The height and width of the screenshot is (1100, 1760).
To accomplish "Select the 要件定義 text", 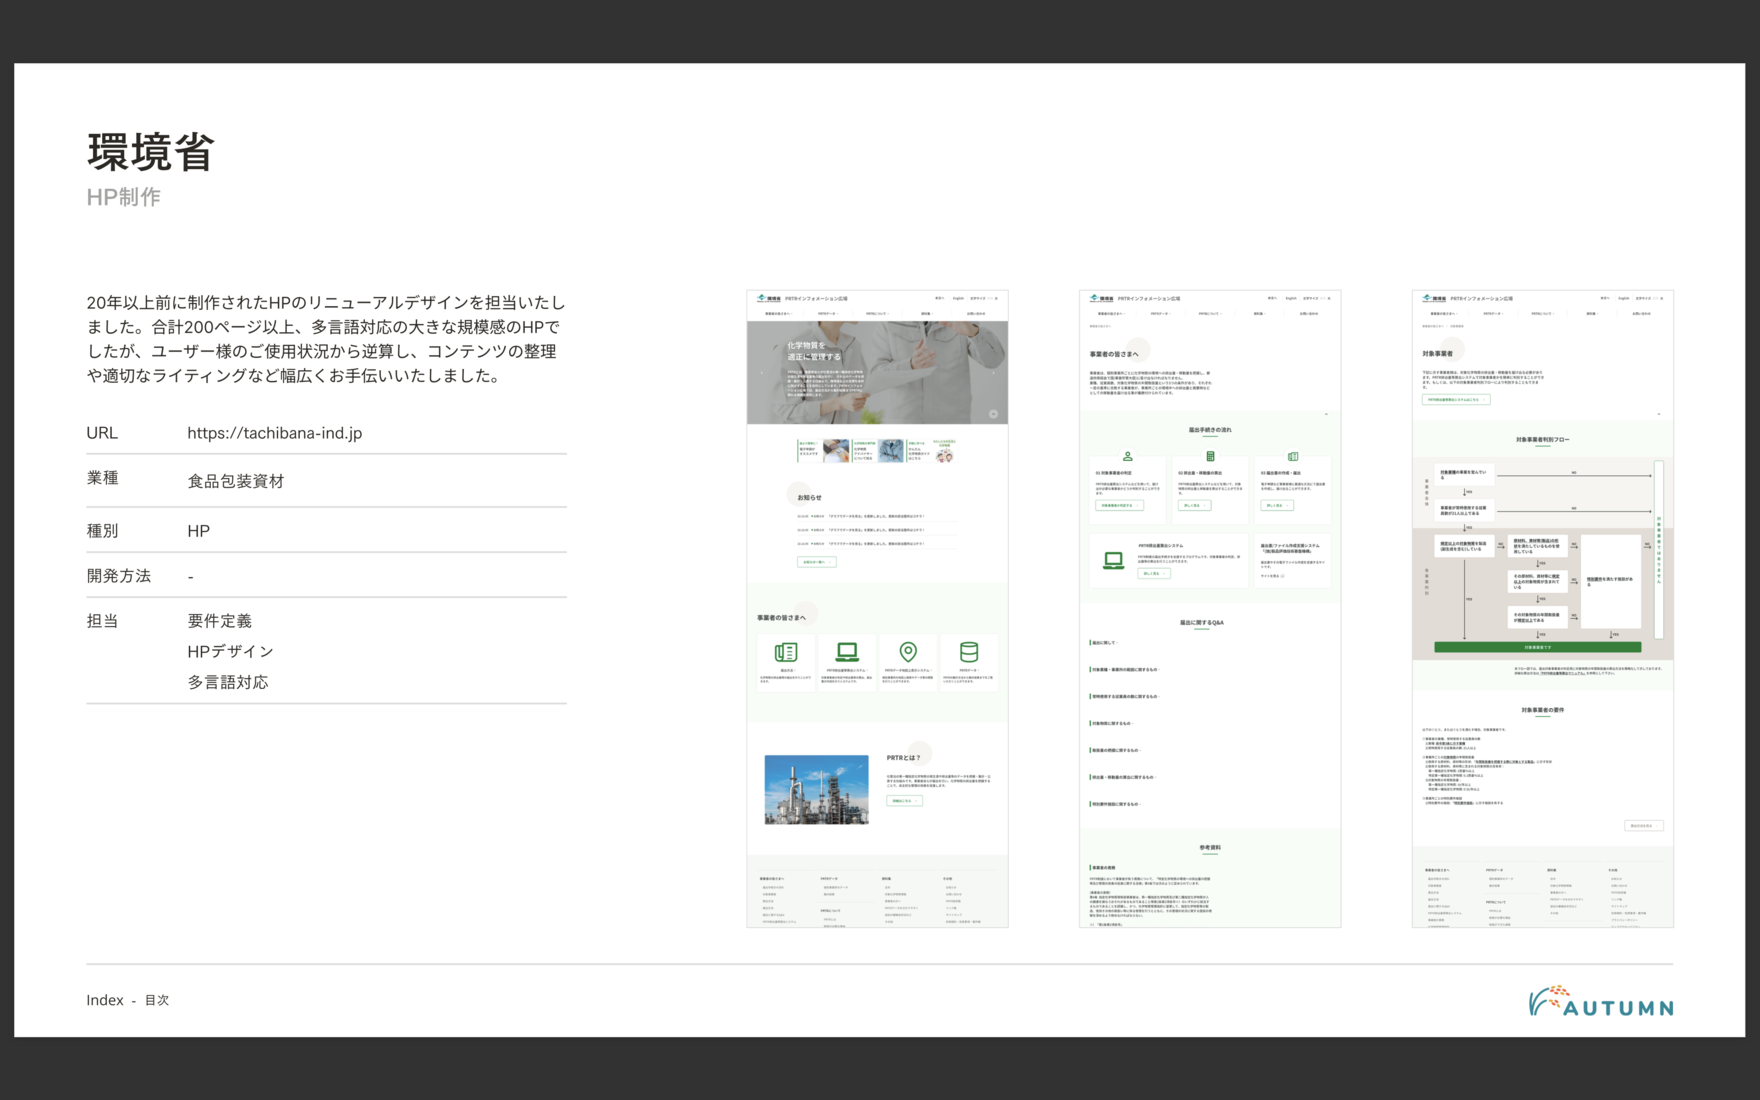I will click(220, 621).
